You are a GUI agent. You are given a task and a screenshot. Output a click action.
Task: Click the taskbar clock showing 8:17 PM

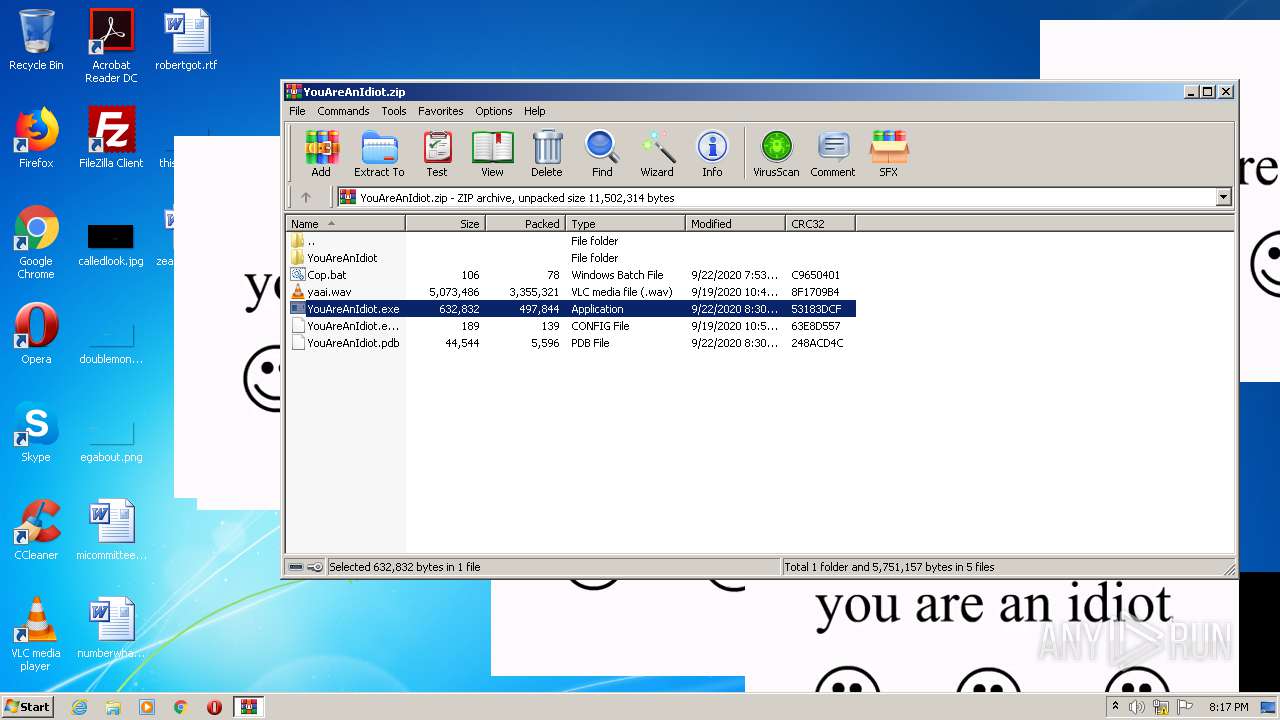(x=1228, y=707)
